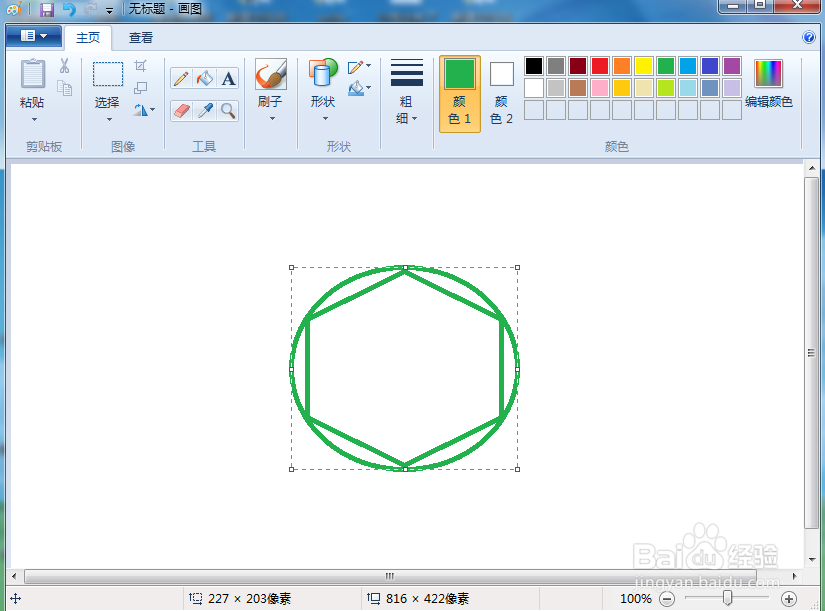Click the zoom in plus button
Screen dimensions: 825x611
(788, 599)
